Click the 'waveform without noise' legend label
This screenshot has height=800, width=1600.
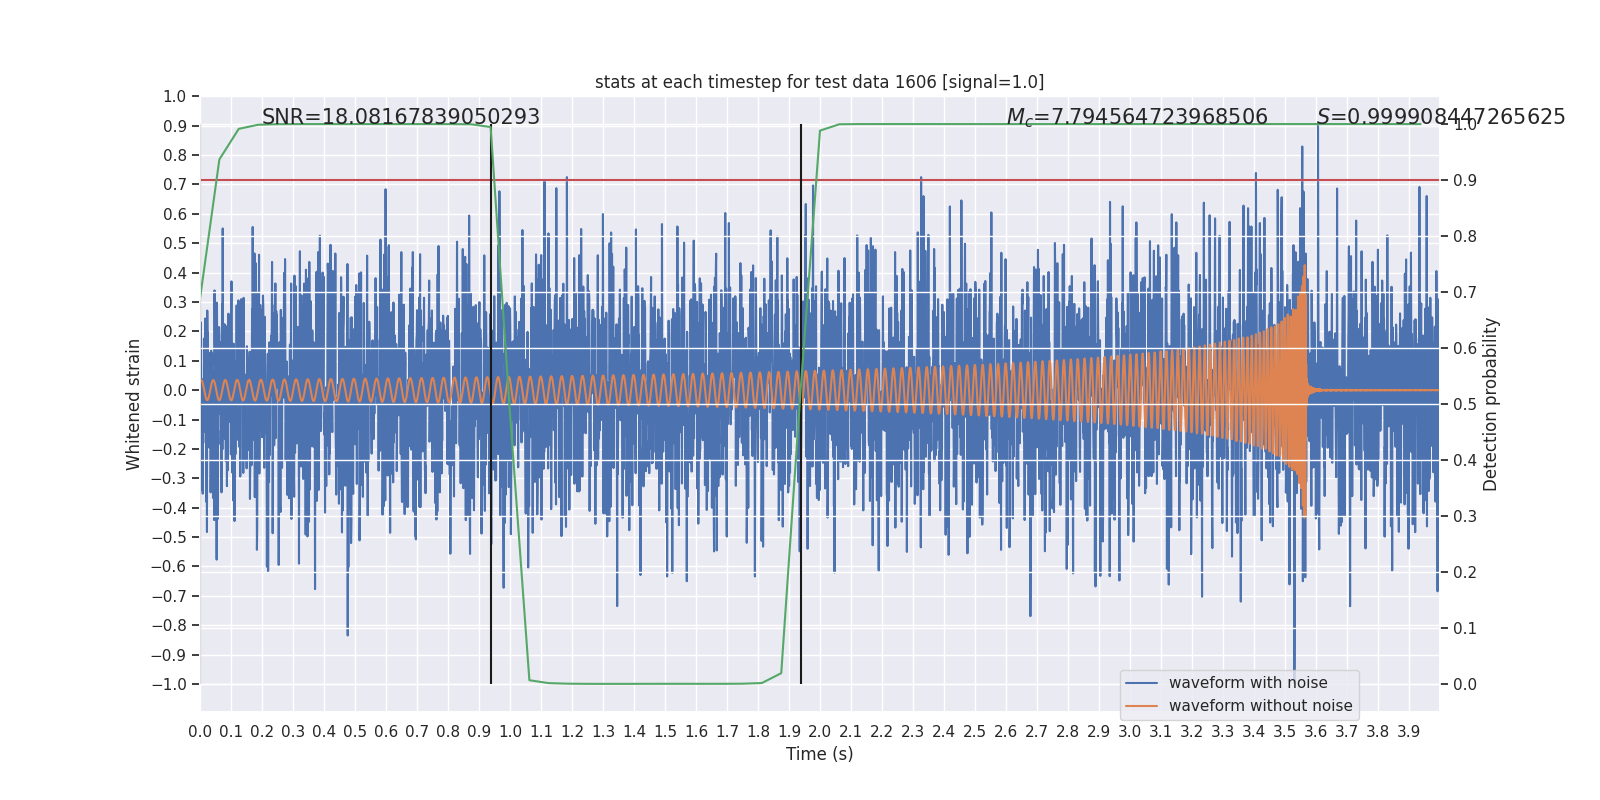(x=1260, y=706)
